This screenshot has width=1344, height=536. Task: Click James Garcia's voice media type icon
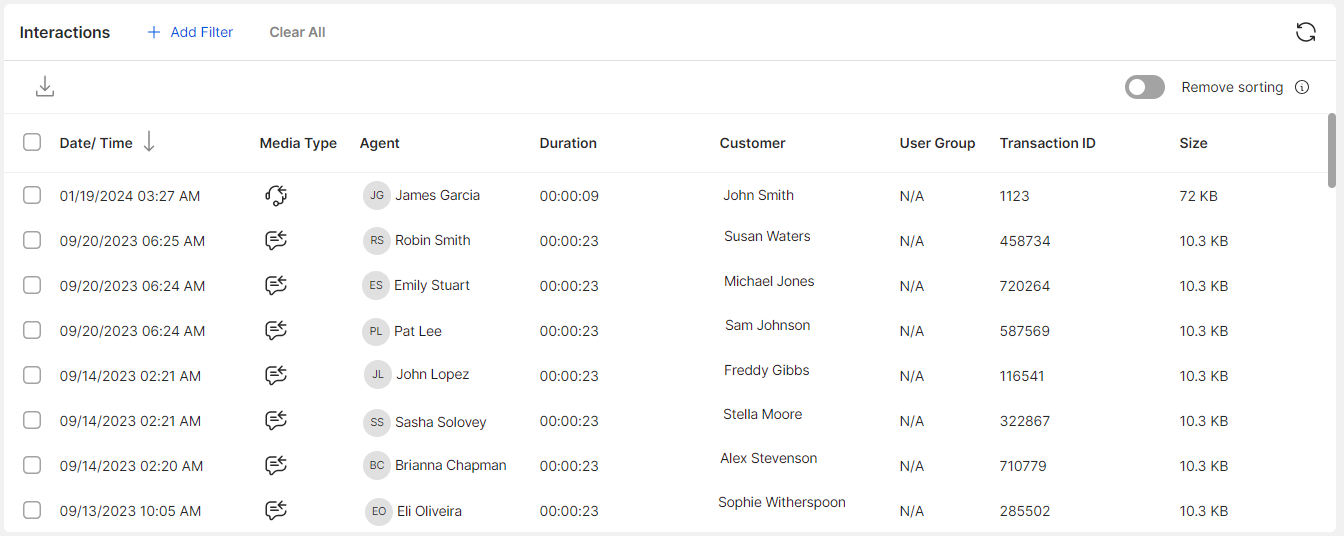point(276,195)
